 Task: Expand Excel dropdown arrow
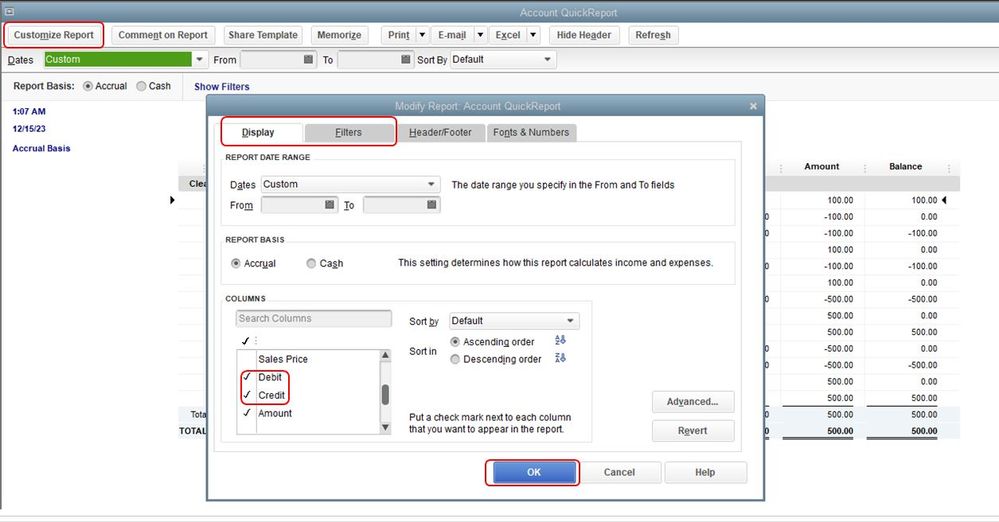pos(533,35)
